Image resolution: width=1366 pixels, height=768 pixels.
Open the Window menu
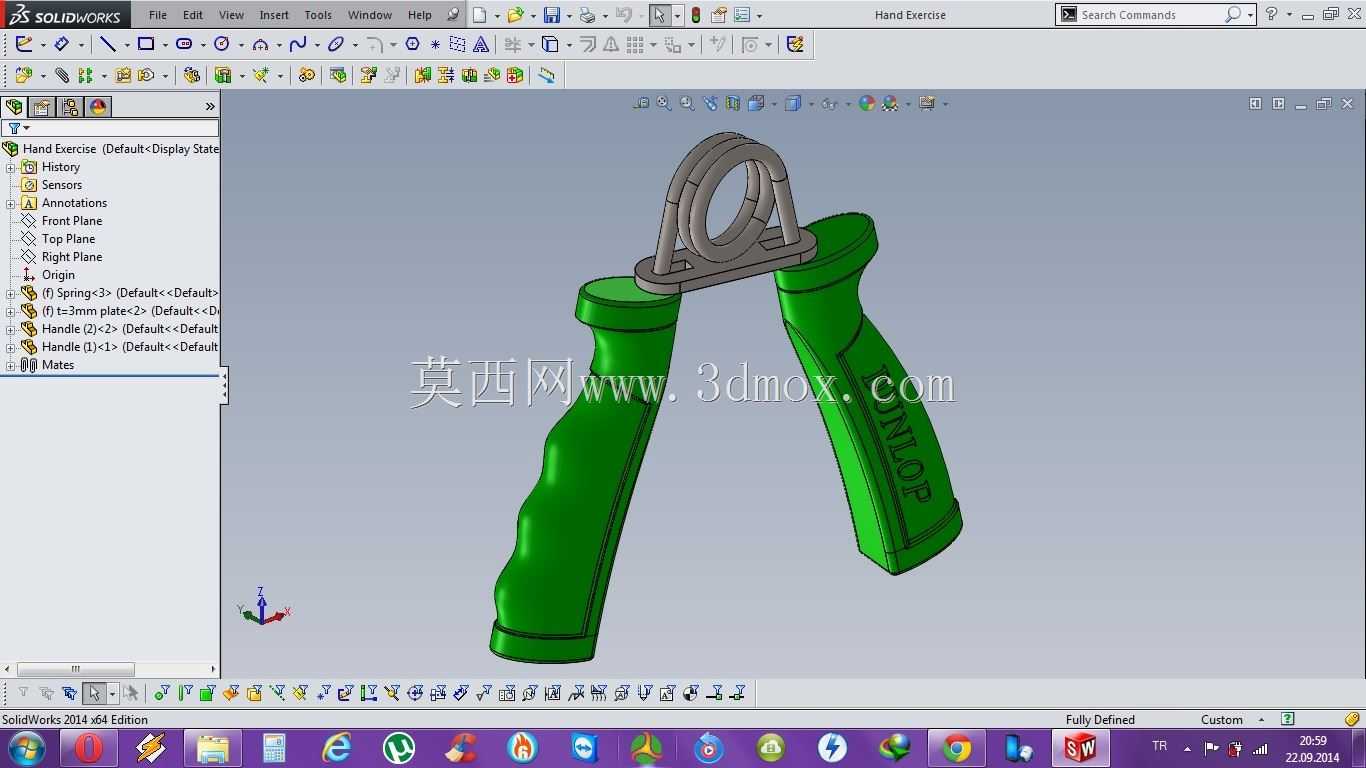point(370,15)
